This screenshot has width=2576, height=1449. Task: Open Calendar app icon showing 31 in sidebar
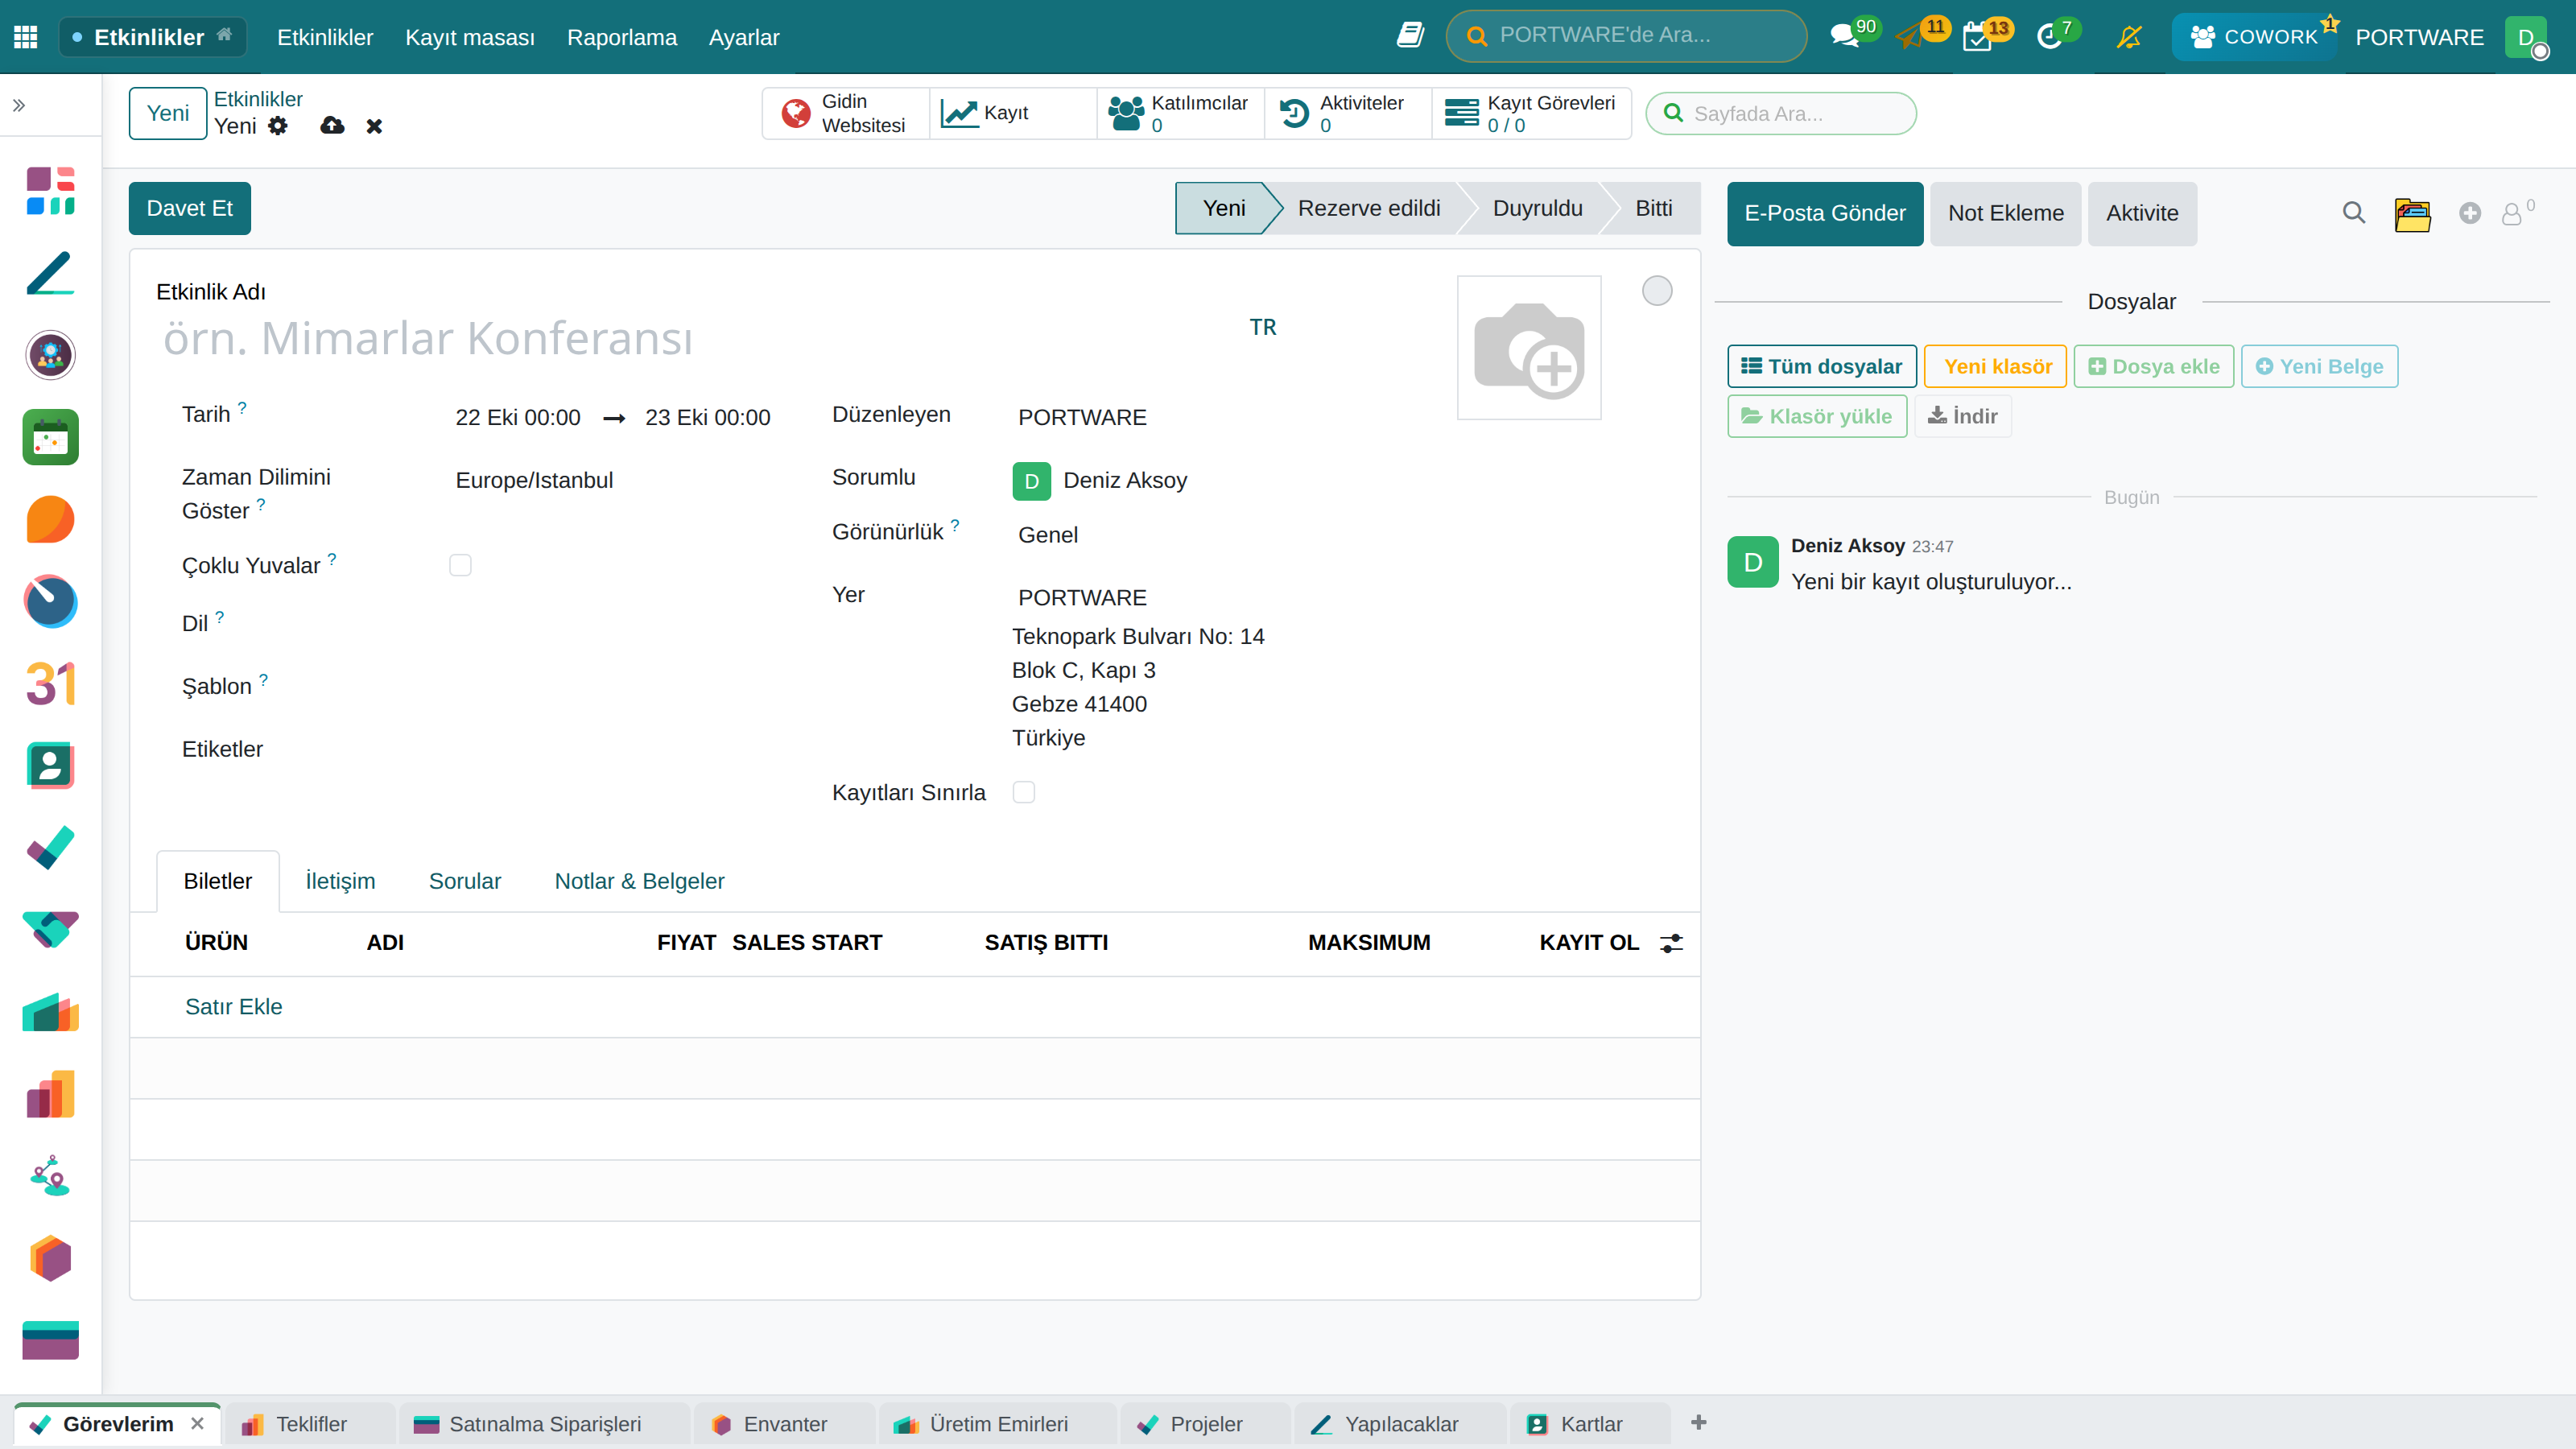[x=50, y=684]
